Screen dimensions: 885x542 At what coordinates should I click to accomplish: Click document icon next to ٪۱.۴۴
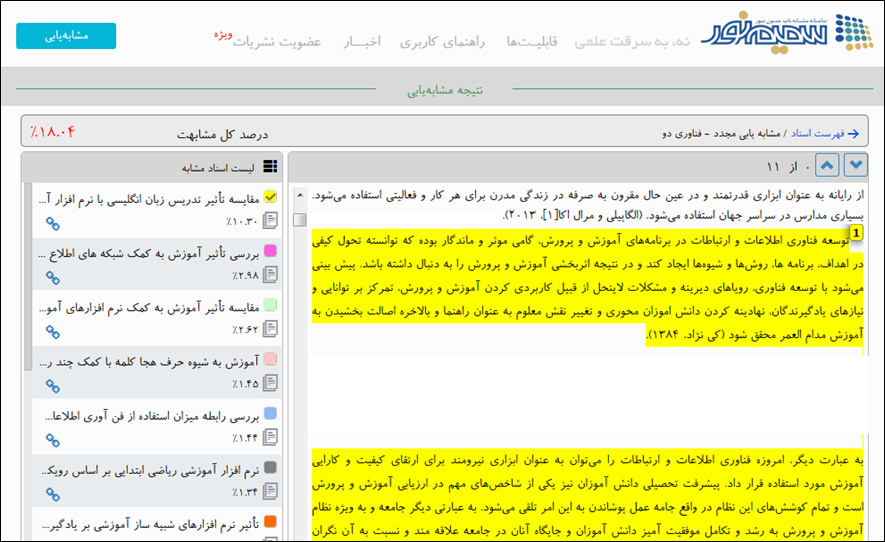(270, 437)
